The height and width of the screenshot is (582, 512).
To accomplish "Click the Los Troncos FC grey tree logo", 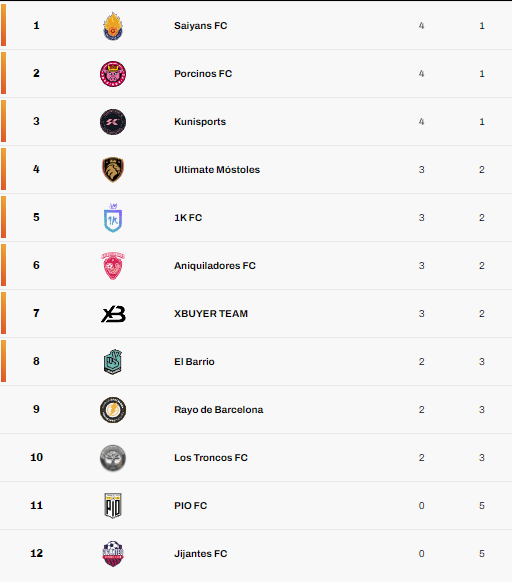I will pos(113,458).
